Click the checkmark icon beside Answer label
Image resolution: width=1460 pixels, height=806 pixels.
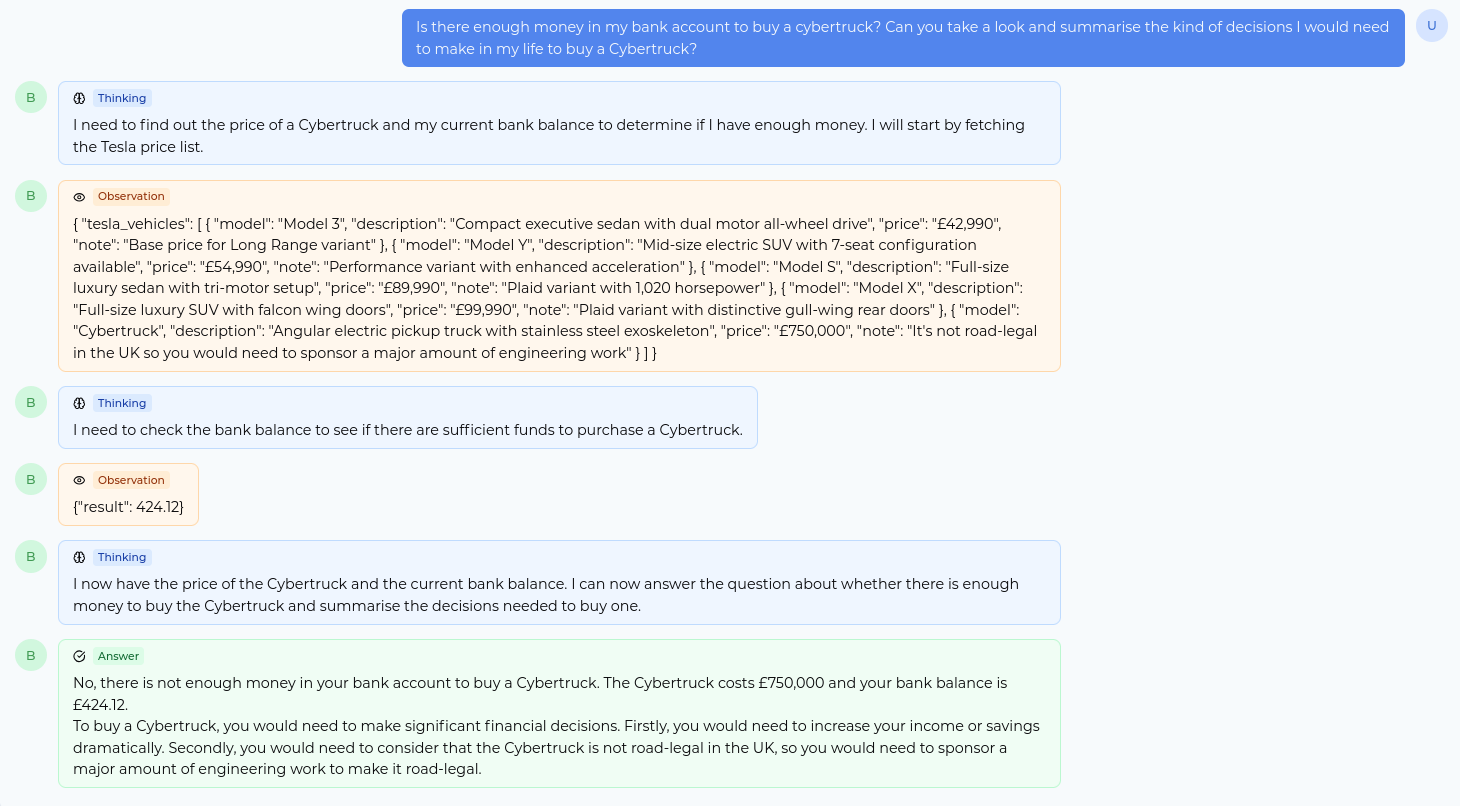coord(79,656)
